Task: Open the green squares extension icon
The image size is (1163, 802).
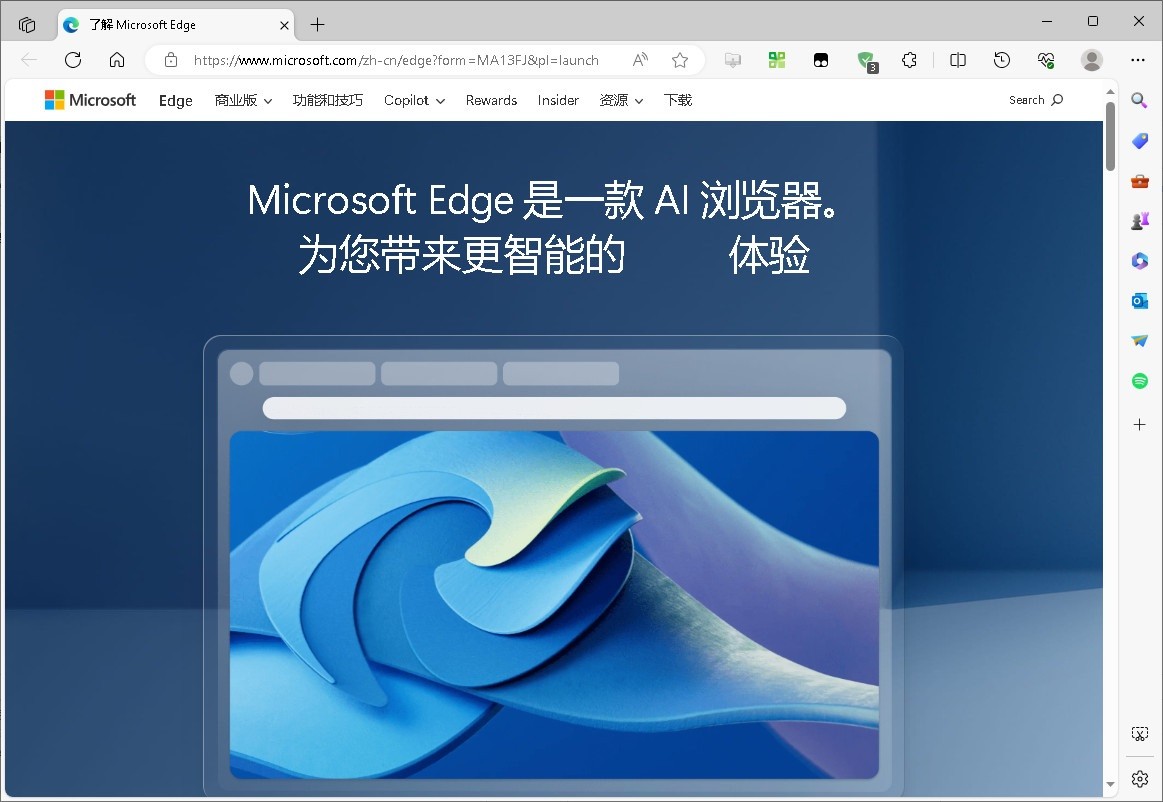Action: pyautogui.click(x=777, y=60)
